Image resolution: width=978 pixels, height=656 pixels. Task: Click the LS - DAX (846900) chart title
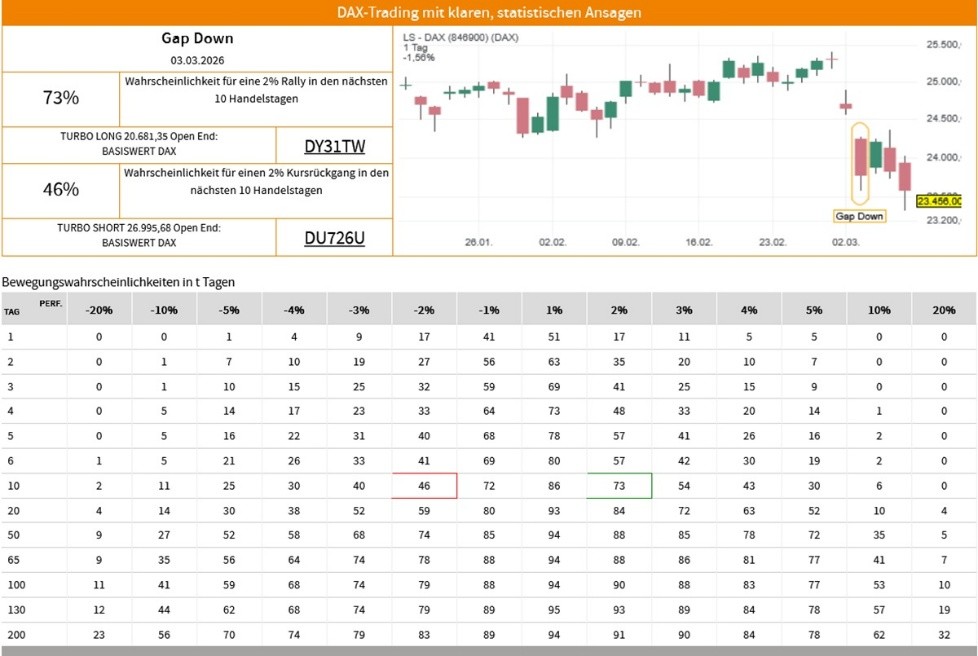(x=461, y=37)
